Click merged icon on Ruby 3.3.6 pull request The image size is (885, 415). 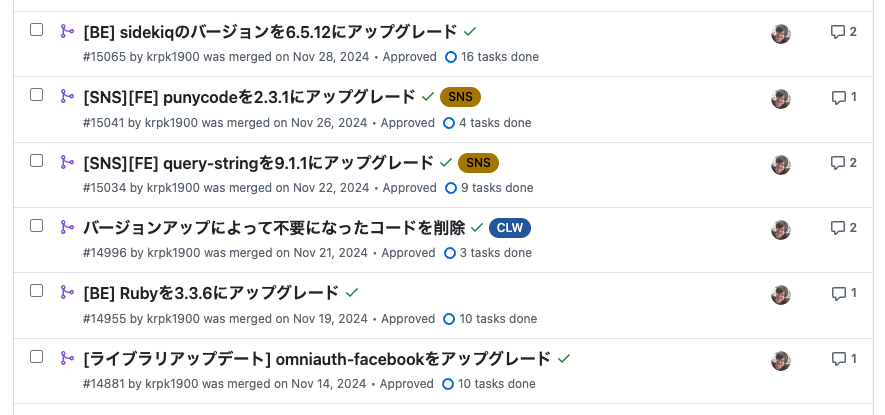(67, 292)
